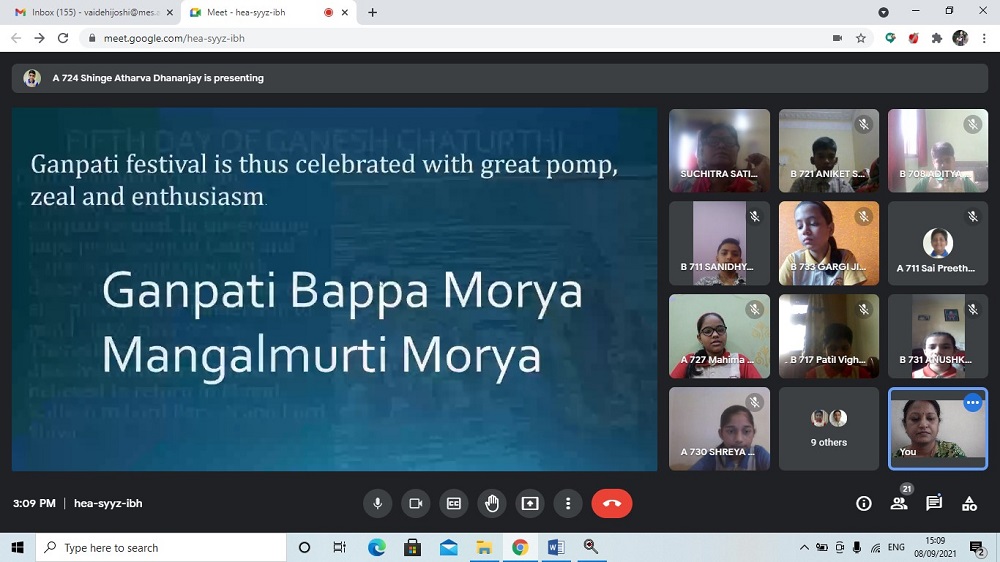
Task: Open a new browser tab
Action: coord(373,12)
